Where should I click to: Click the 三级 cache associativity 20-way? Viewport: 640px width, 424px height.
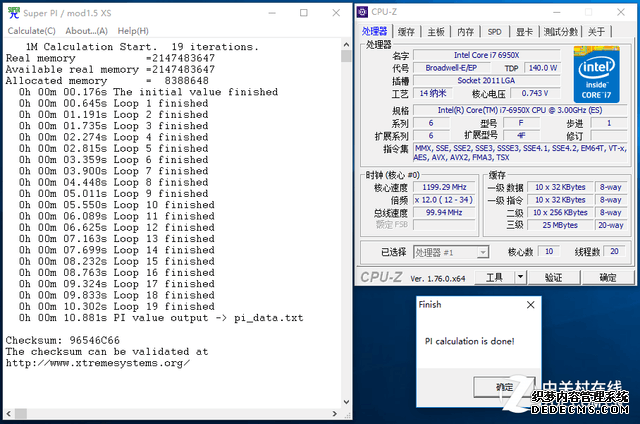tap(611, 225)
